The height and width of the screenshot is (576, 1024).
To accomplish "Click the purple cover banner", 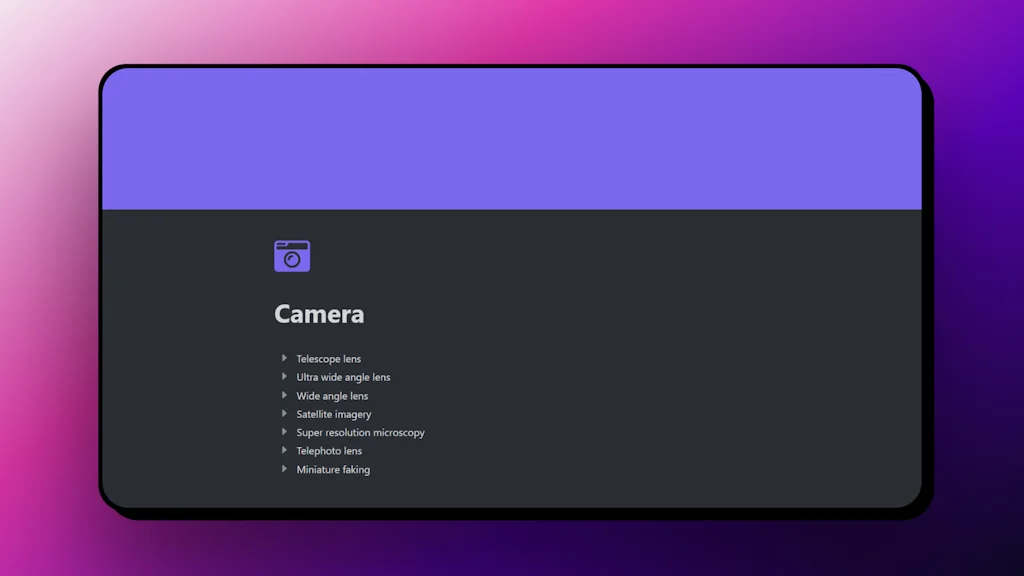I will coord(510,140).
